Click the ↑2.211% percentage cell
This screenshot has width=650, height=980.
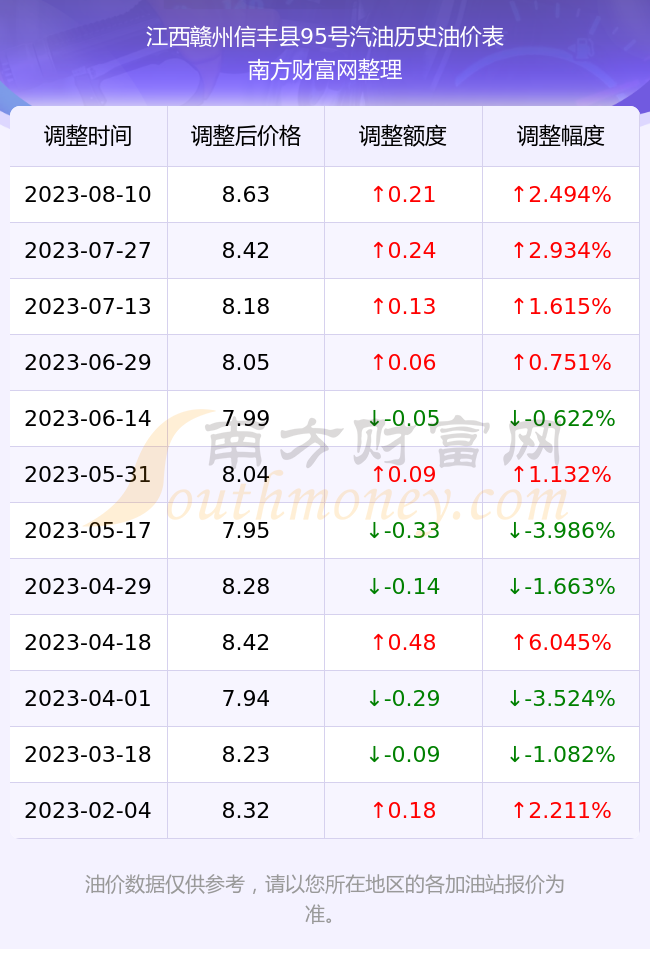[x=561, y=810]
